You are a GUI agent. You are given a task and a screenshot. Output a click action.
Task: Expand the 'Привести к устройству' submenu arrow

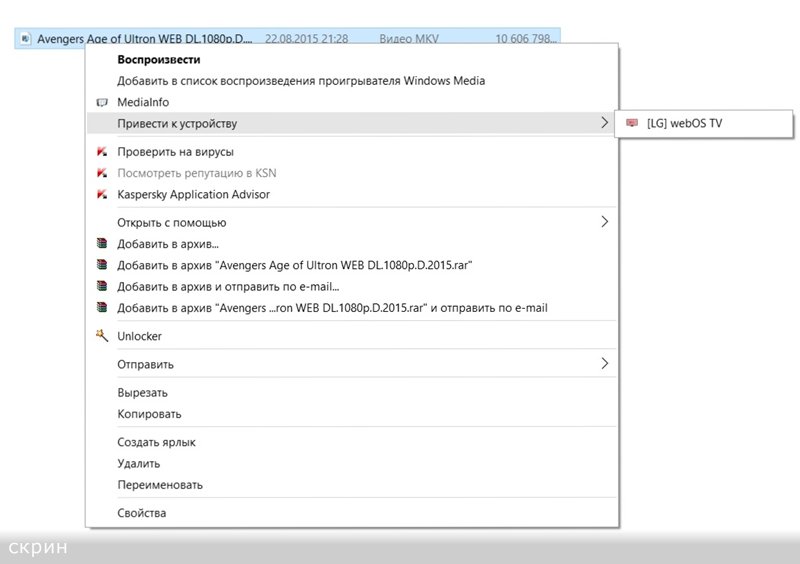tap(604, 123)
